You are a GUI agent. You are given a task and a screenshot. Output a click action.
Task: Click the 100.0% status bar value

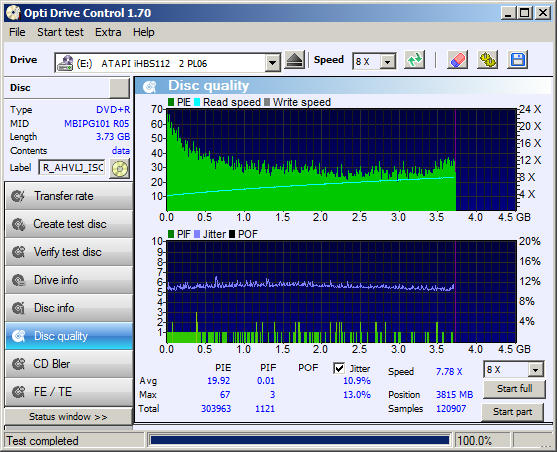[x=474, y=441]
